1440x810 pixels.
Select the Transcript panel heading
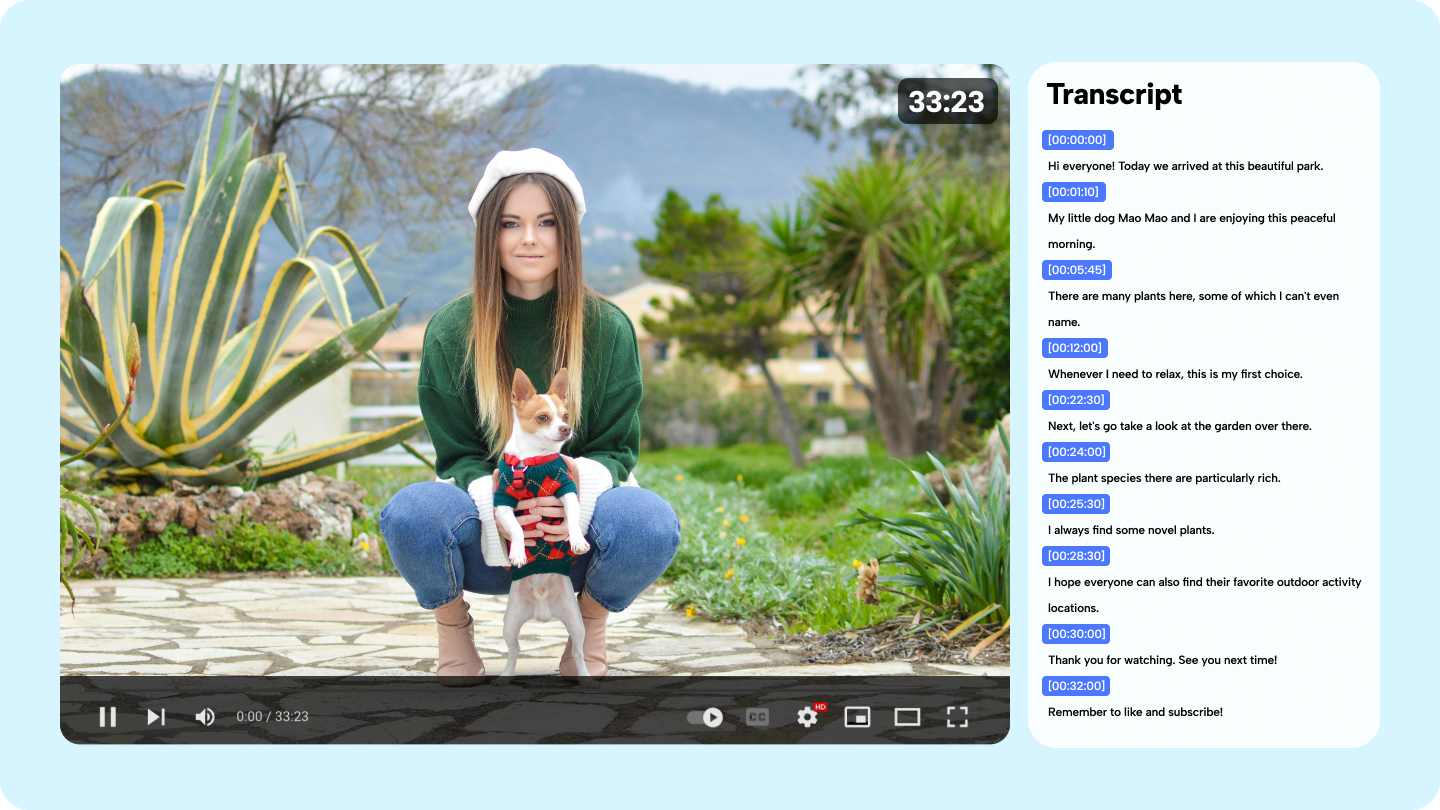(1114, 94)
